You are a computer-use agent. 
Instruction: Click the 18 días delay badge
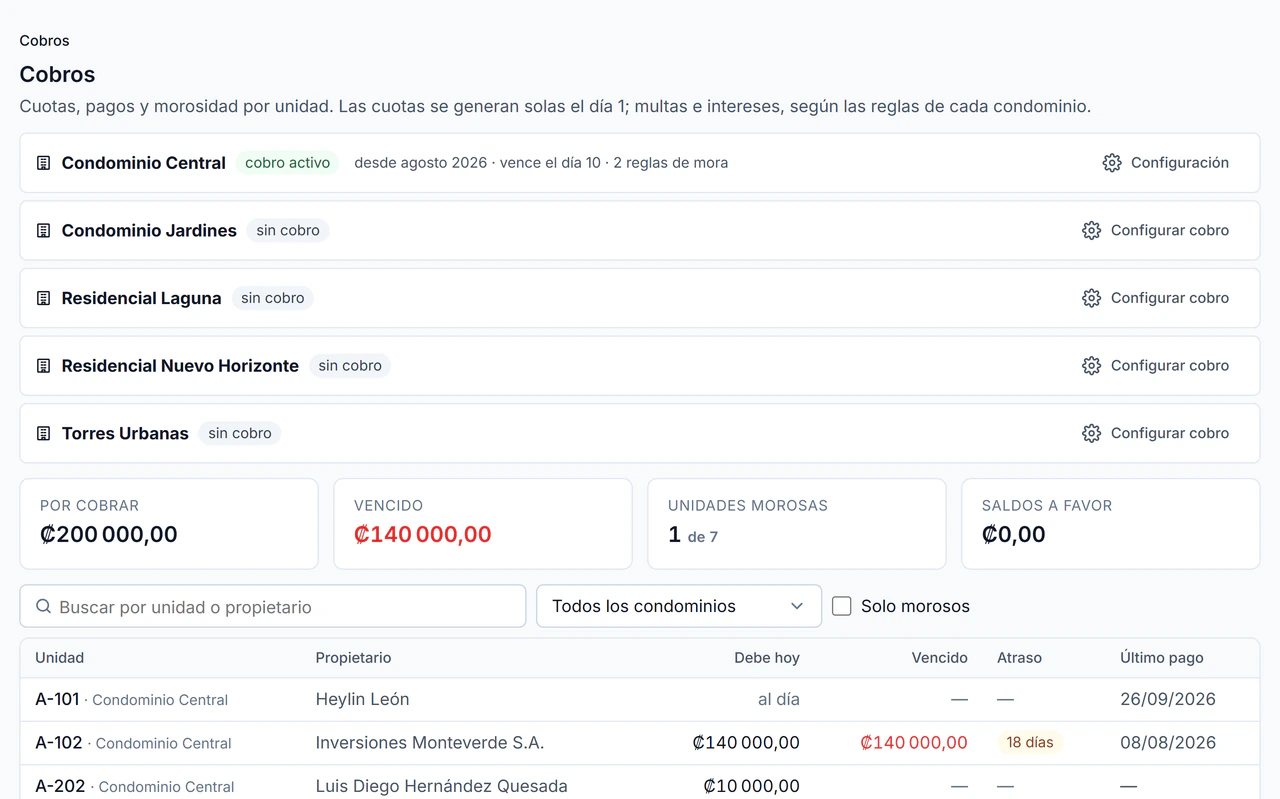1030,743
